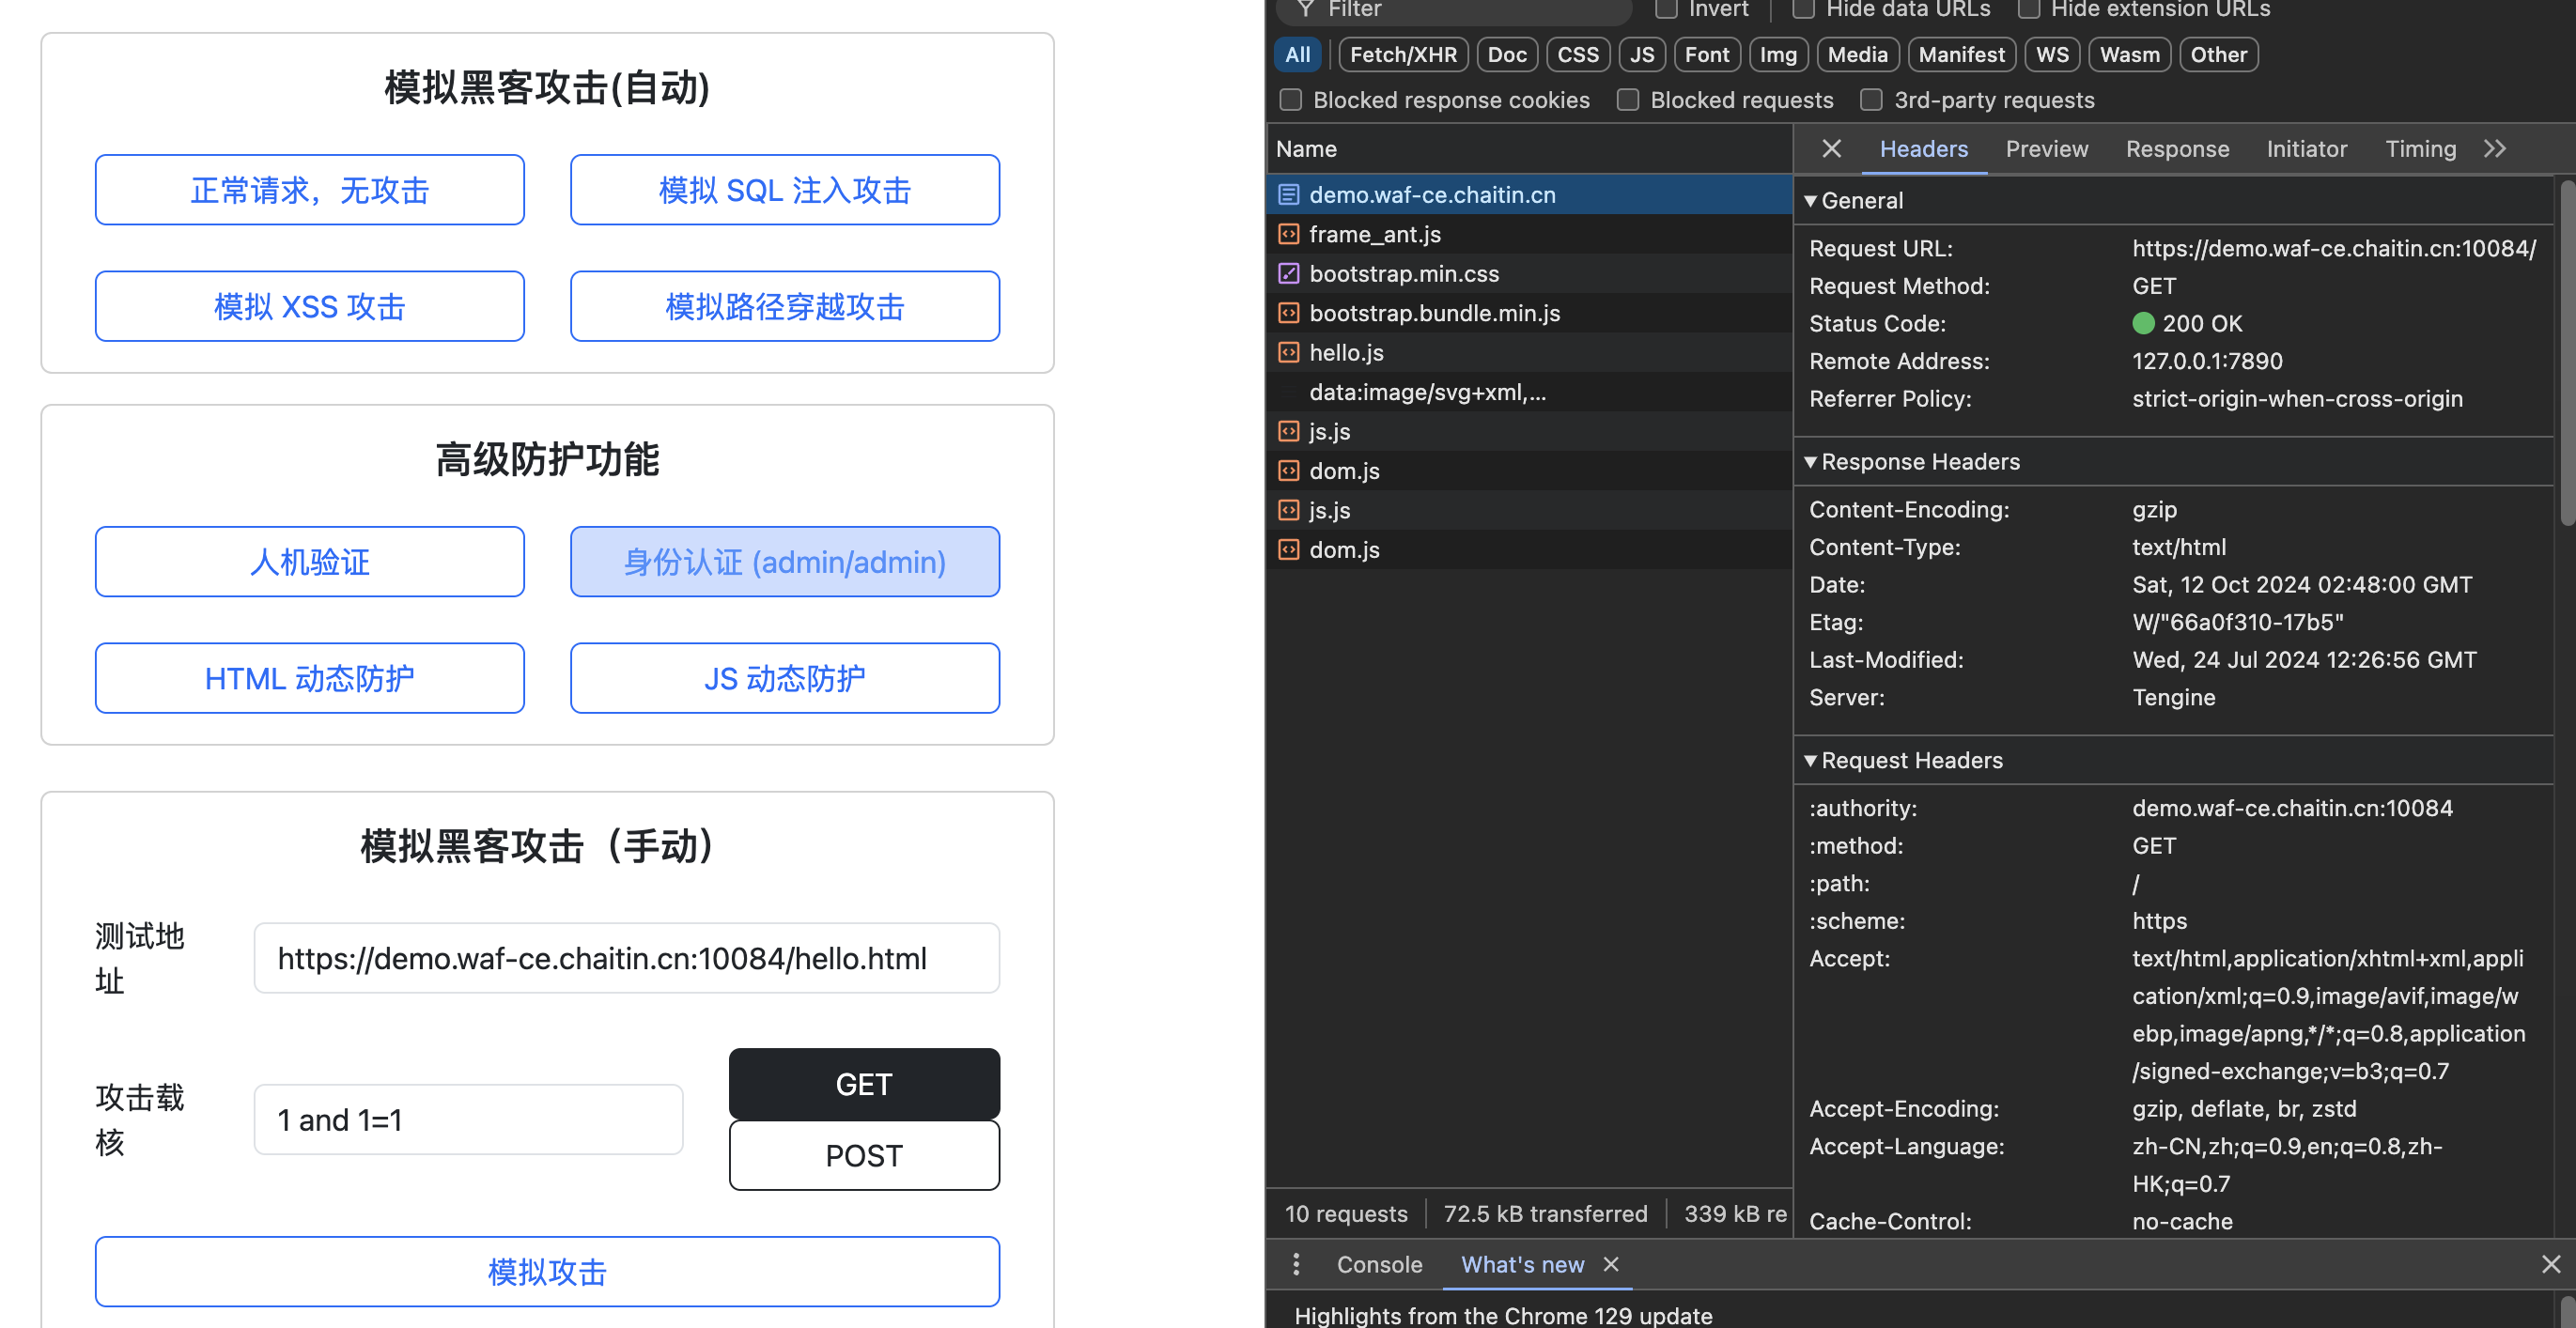Screen dimensions: 2576x1328
Task: Click the 模拟 SQL 注入攻击 button
Action: 784,189
